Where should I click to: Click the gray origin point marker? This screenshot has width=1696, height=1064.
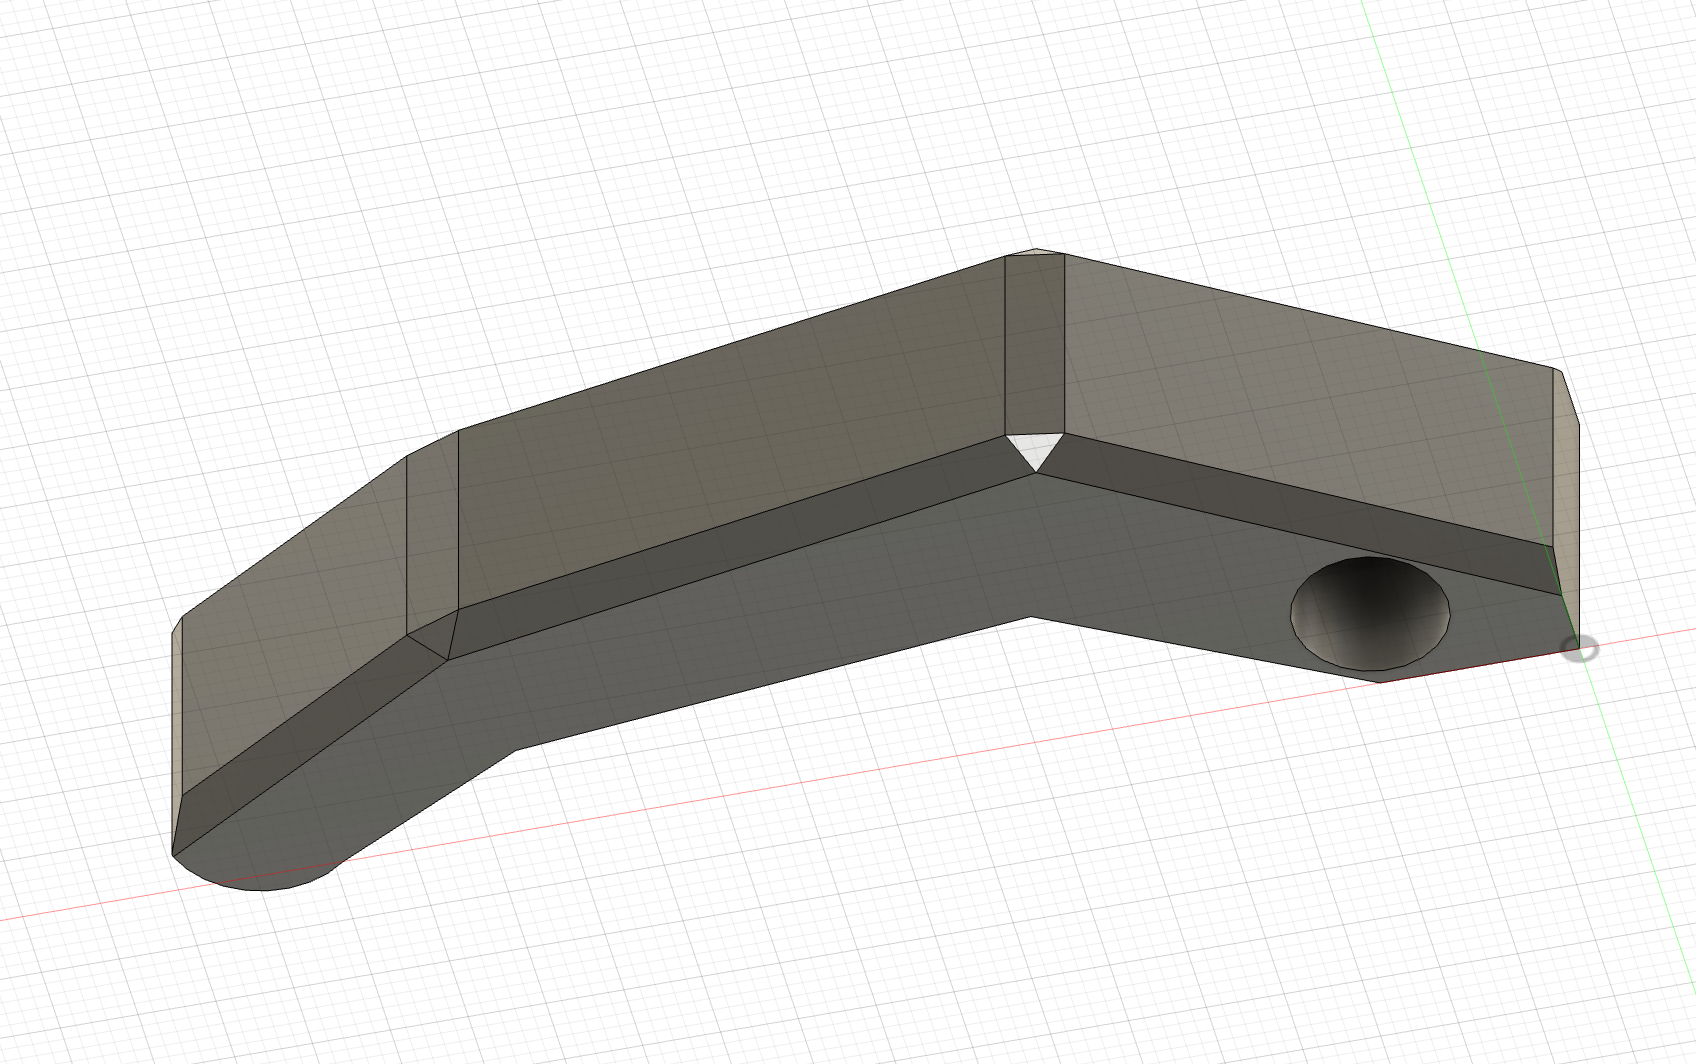click(1580, 650)
